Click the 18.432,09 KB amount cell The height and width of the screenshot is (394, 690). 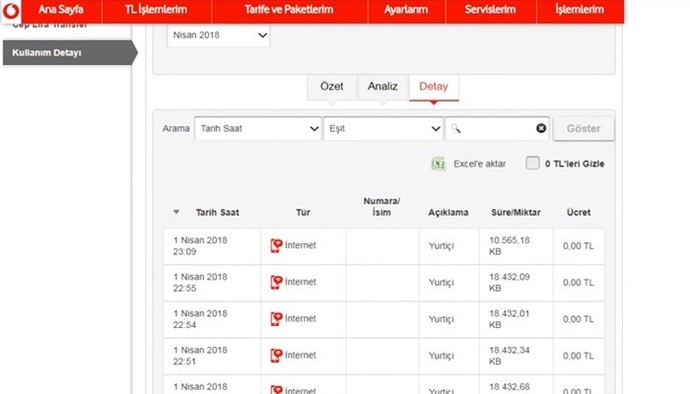coord(516,283)
